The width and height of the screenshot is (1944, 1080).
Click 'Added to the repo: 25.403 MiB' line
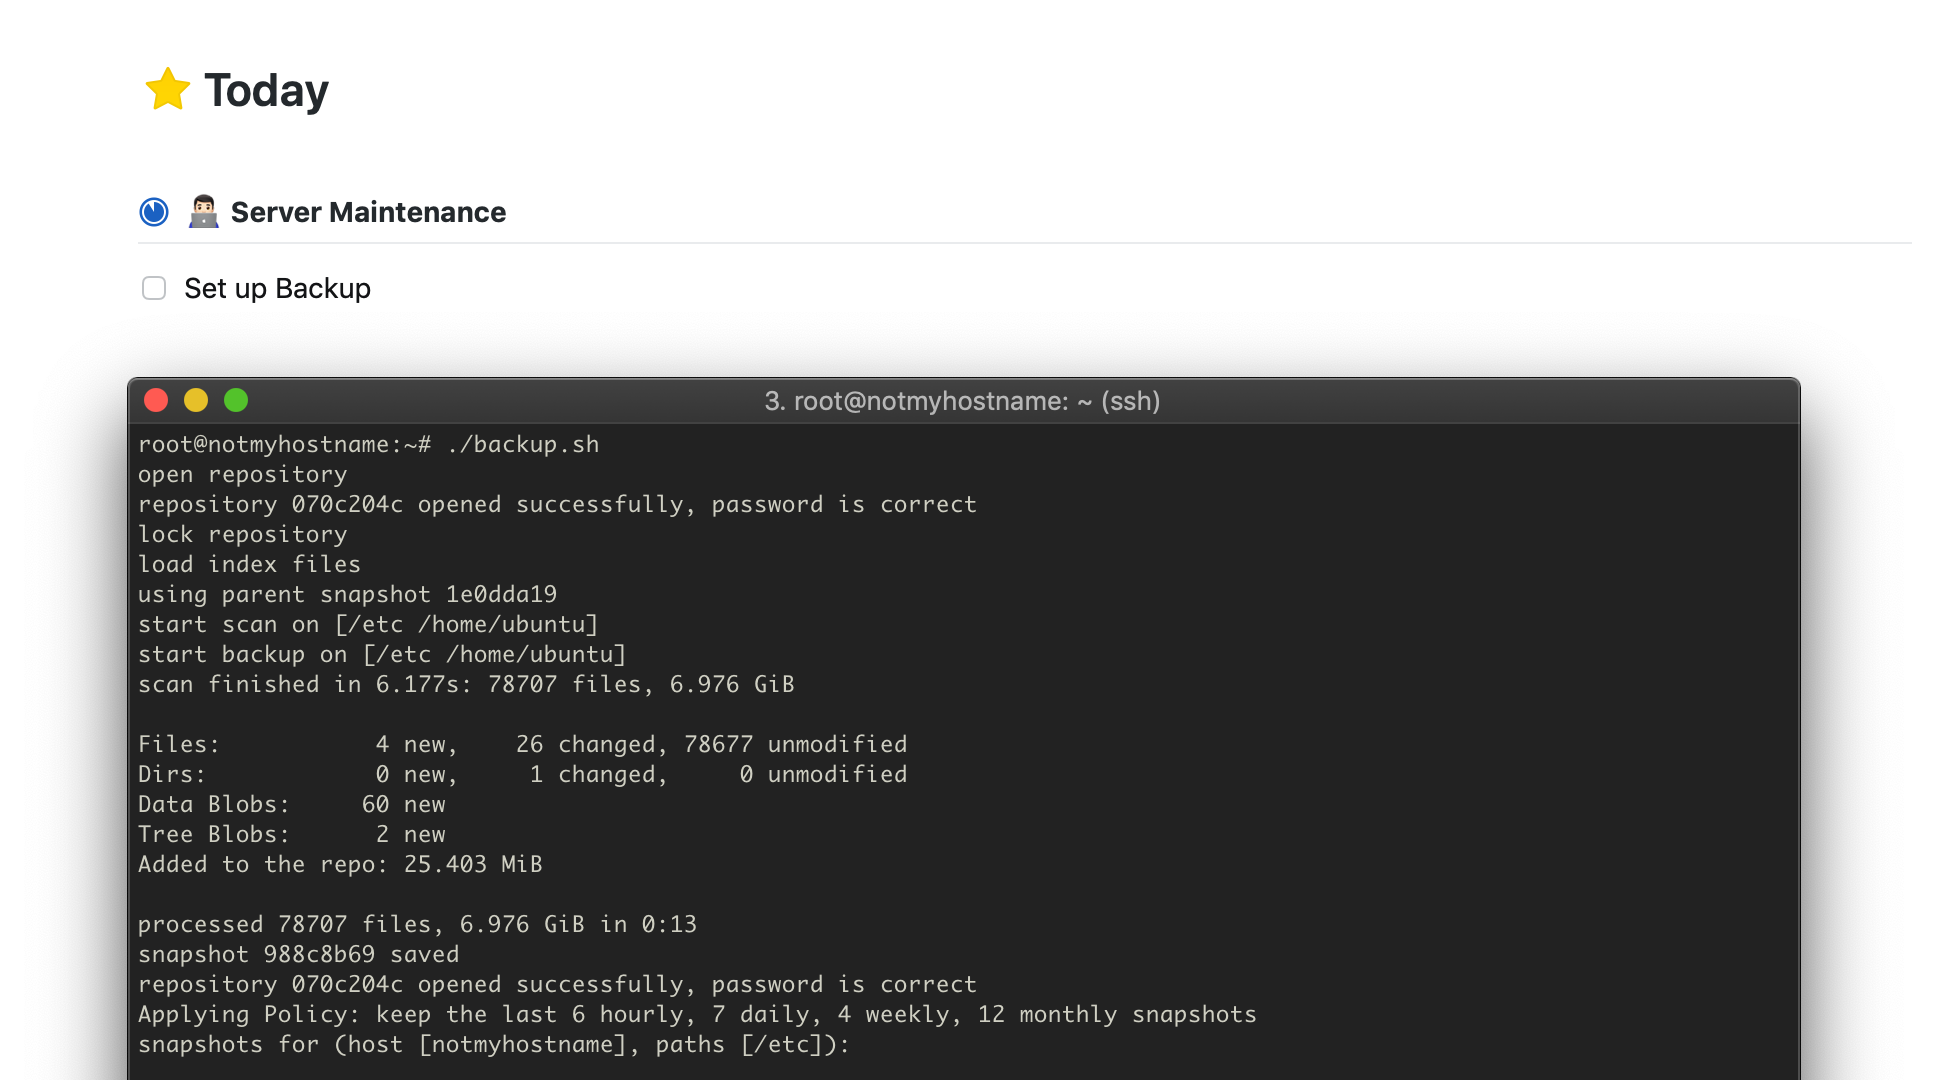[x=340, y=865]
